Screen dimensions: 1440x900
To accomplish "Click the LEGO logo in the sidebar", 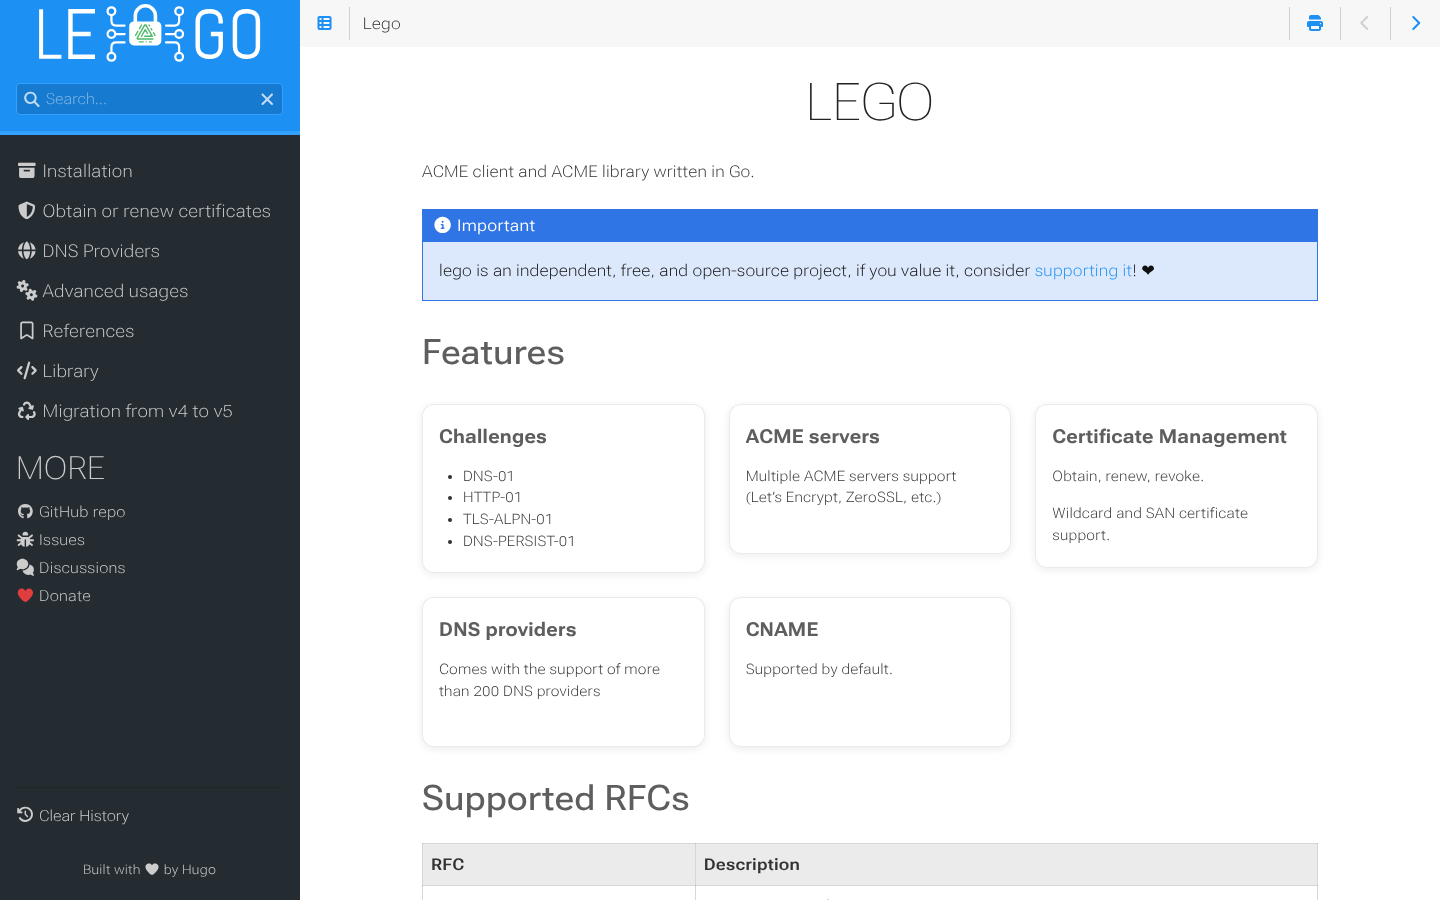I will [150, 33].
